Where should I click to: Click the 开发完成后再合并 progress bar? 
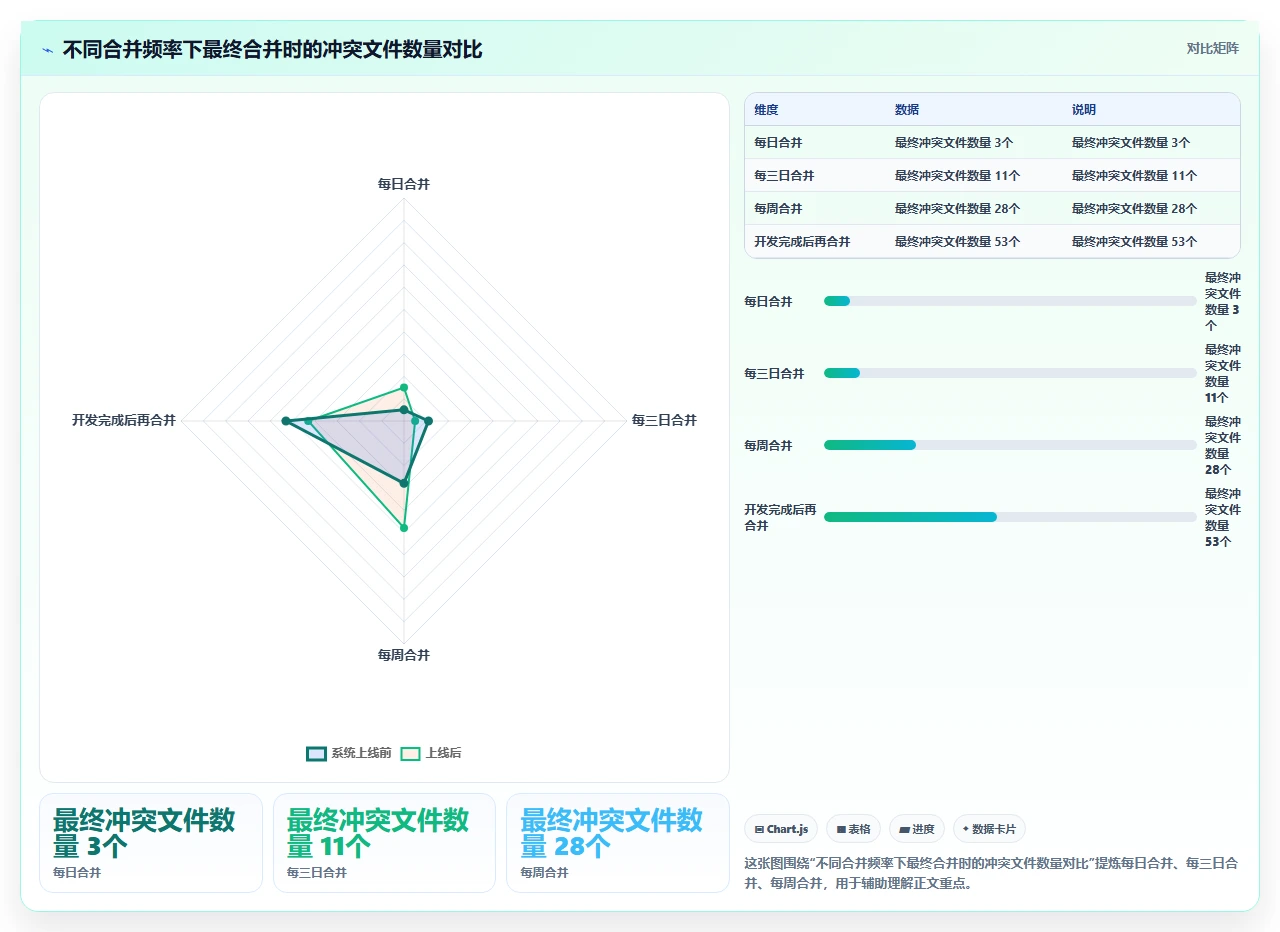1010,517
